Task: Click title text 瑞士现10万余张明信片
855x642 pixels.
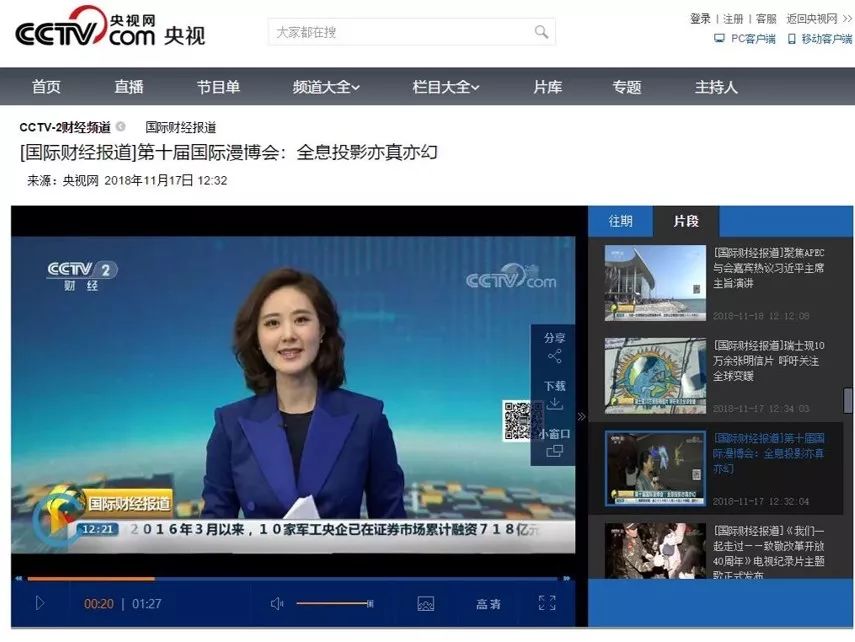Action: click(x=769, y=361)
